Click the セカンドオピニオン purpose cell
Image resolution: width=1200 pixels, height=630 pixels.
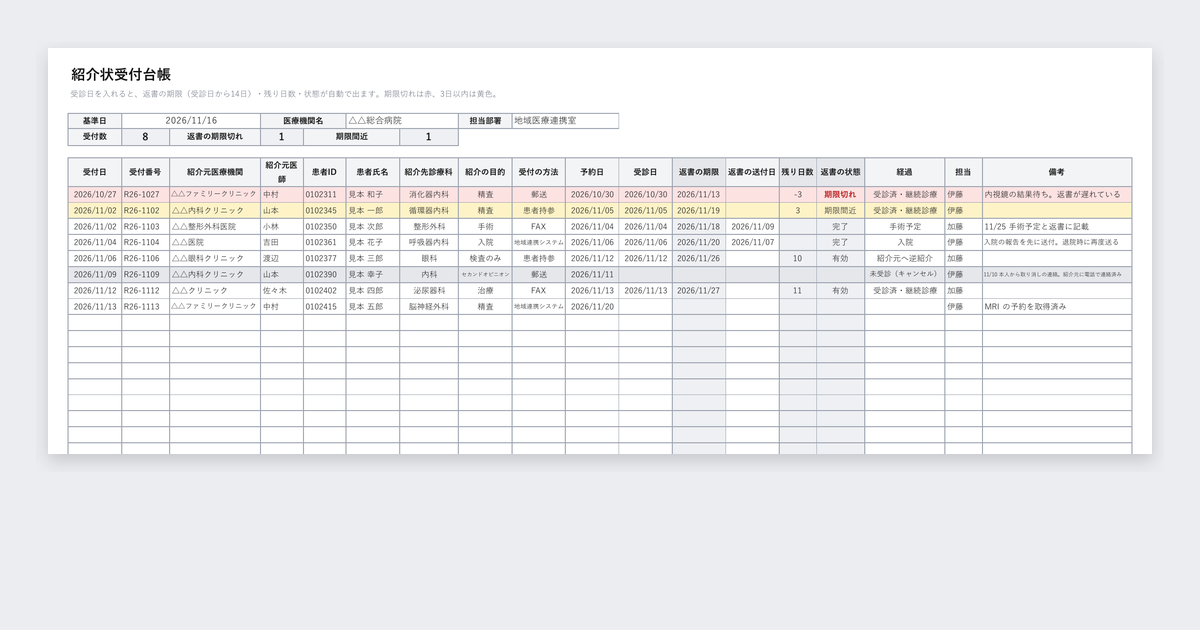tap(485, 274)
